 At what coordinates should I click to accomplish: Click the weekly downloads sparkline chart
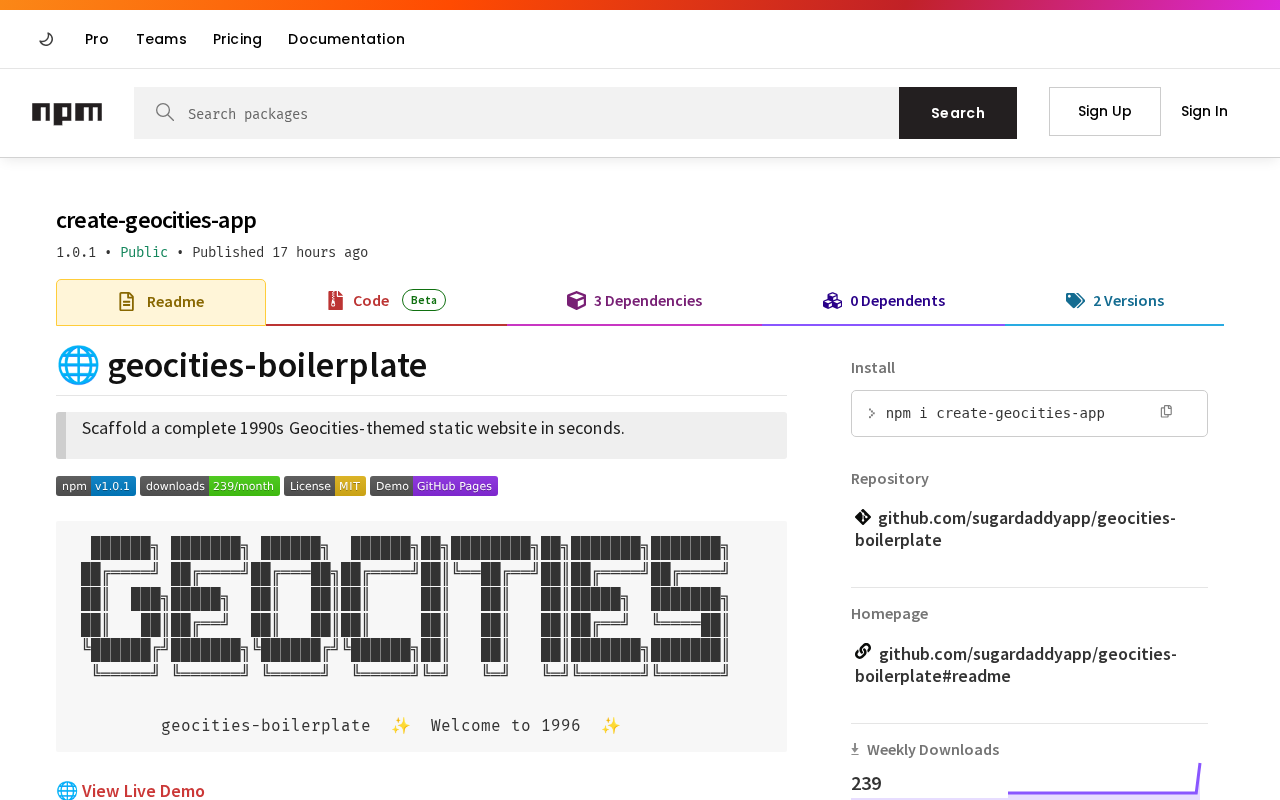click(x=1104, y=781)
